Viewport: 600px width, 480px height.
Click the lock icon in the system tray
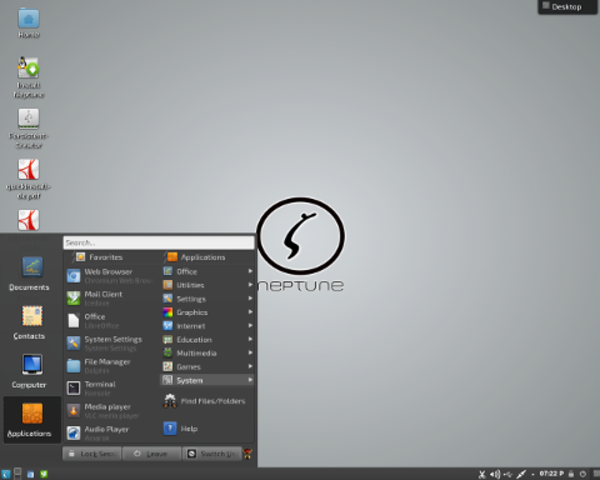pyautogui.click(x=571, y=474)
